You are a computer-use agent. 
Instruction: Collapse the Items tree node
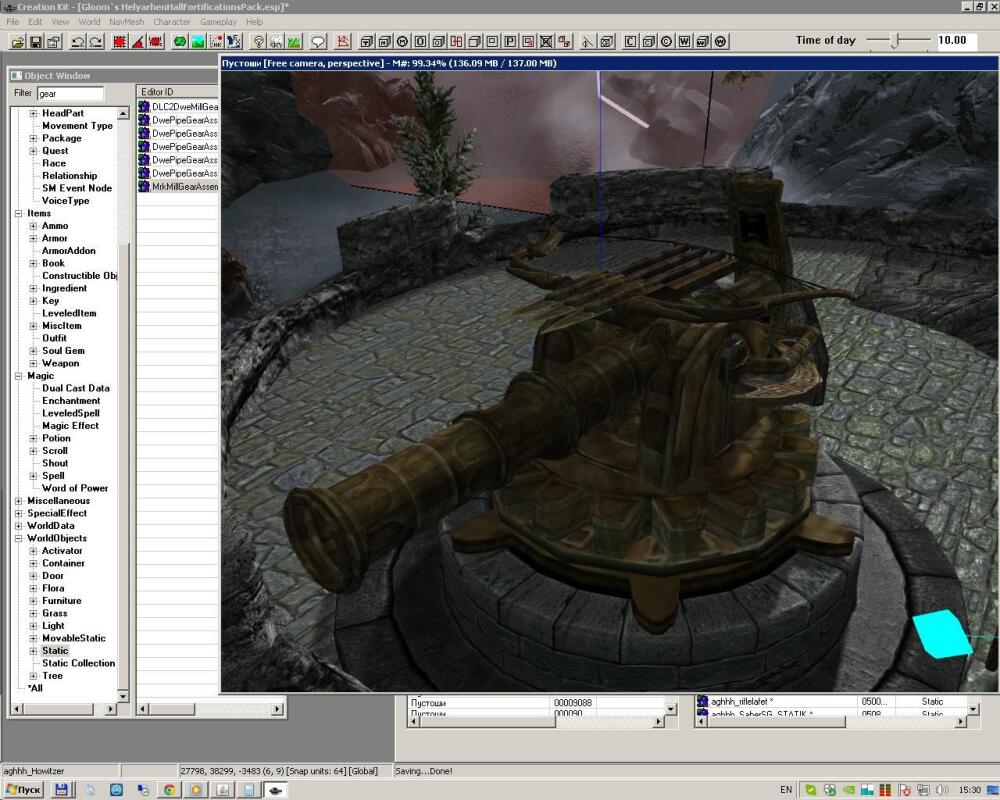pos(18,213)
